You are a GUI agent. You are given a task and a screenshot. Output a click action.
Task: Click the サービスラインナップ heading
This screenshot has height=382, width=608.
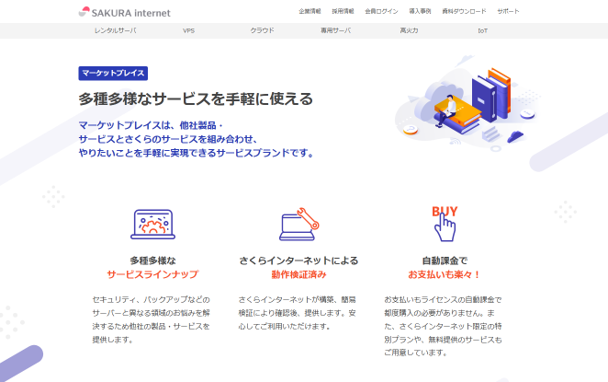[153, 275]
